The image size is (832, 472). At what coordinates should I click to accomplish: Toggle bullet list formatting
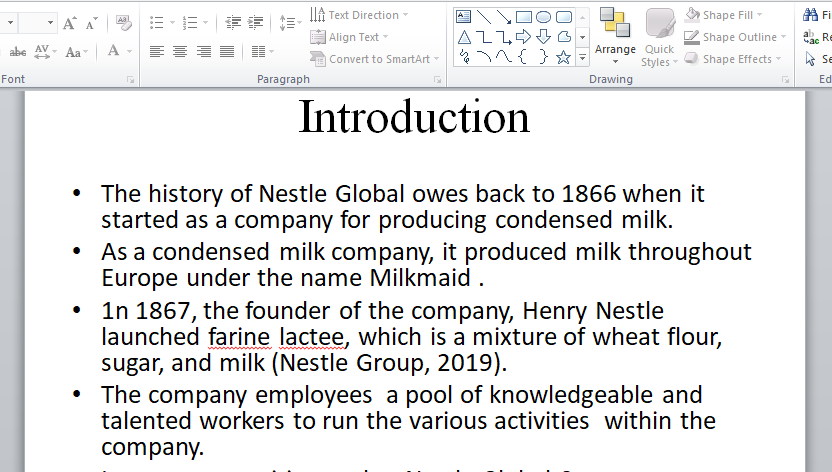point(157,22)
